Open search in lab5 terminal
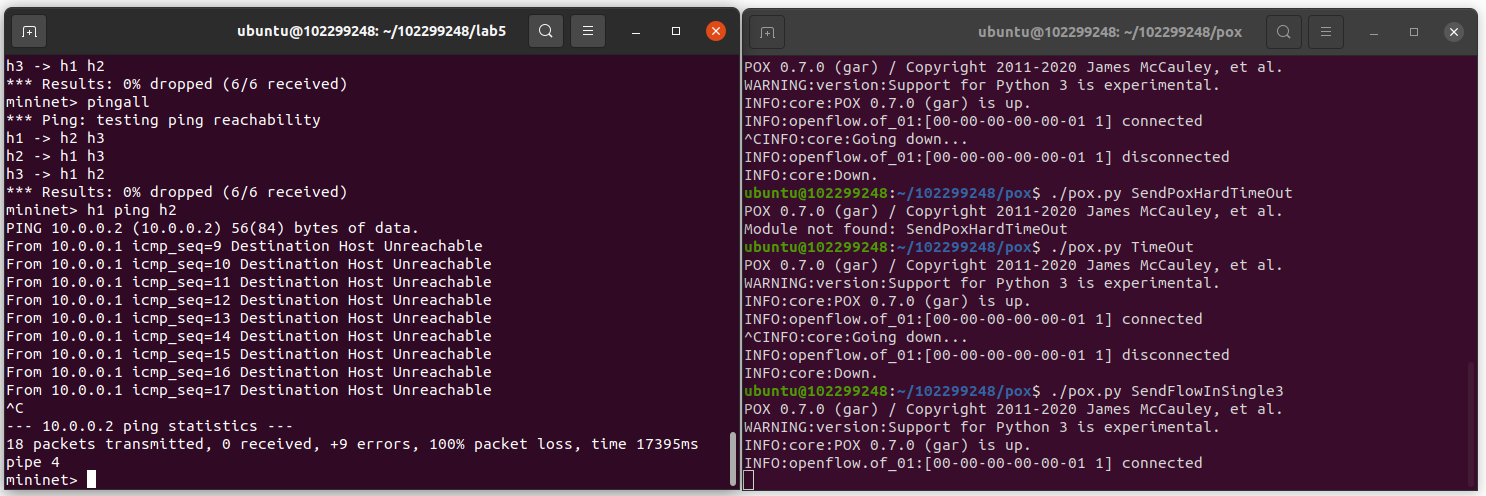 (546, 32)
